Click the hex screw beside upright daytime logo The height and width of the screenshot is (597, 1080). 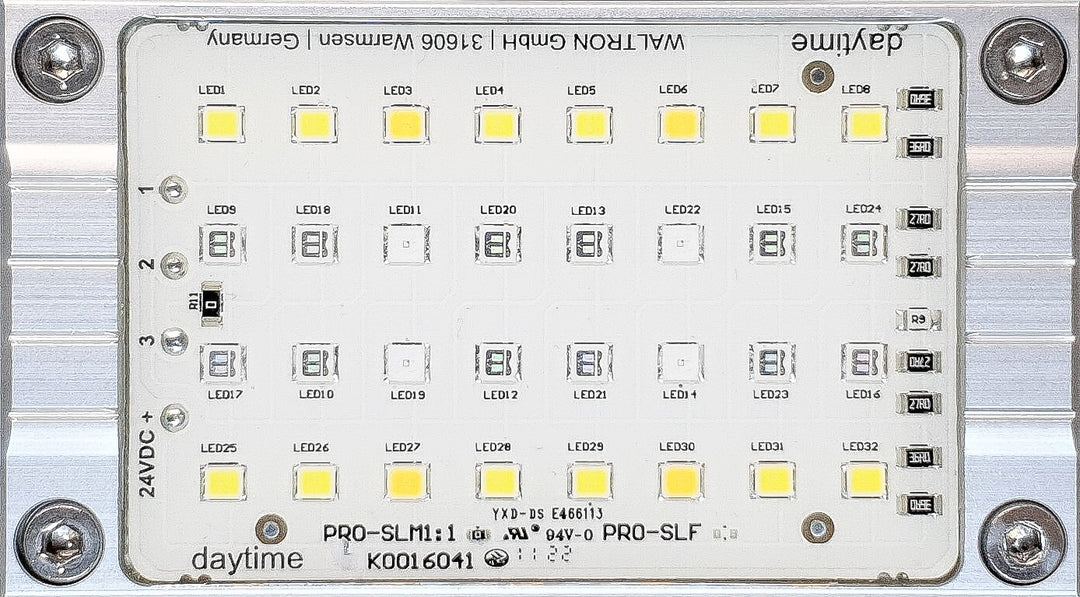click(x=59, y=542)
